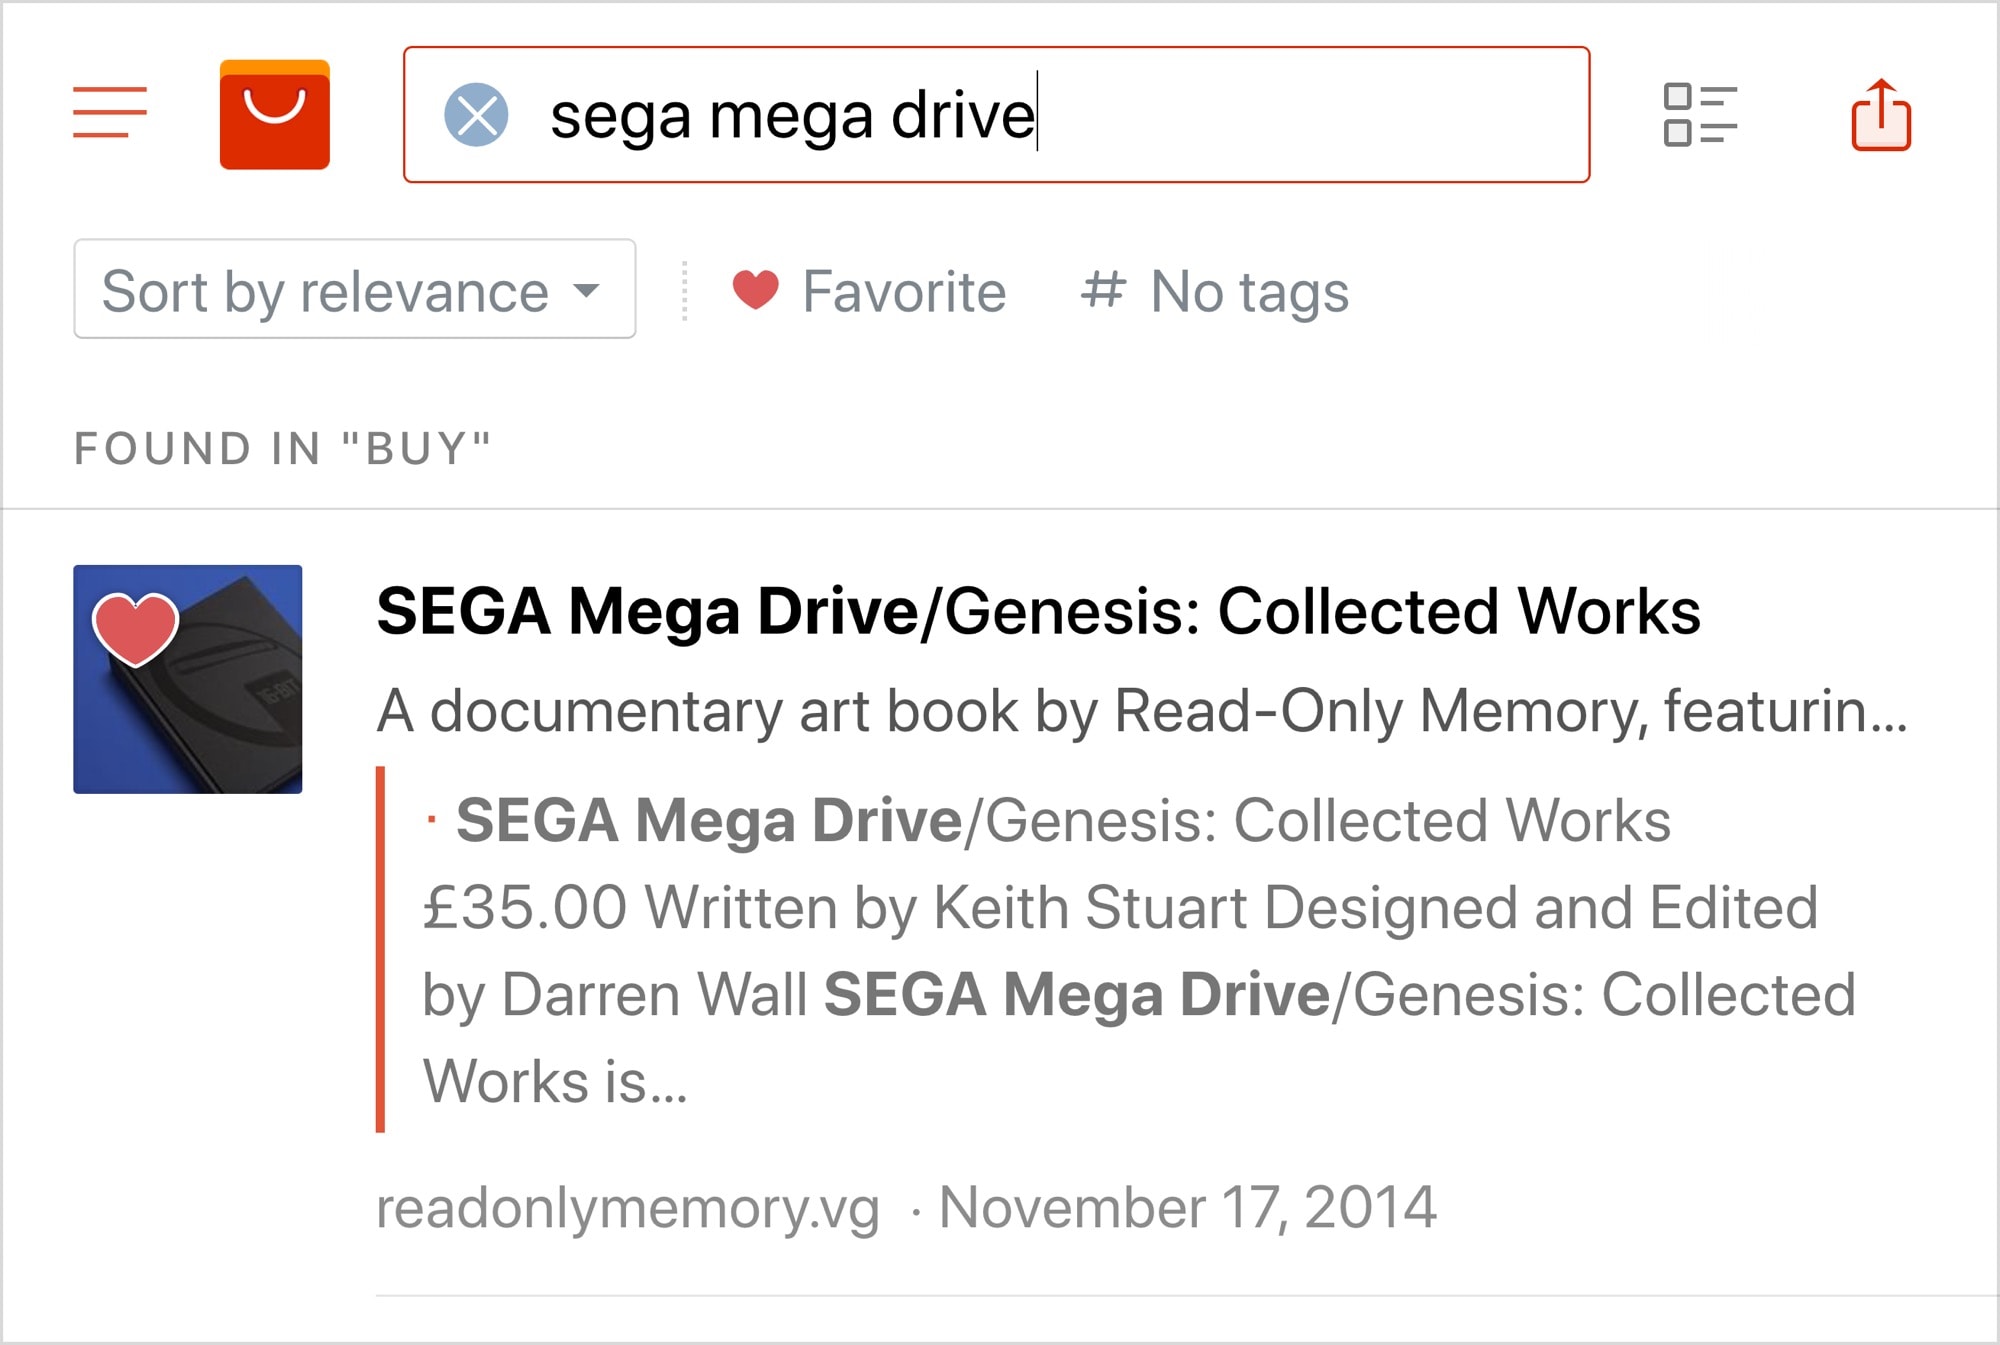Click the chevron on the sort selector
The image size is (2000, 1345).
tap(585, 293)
